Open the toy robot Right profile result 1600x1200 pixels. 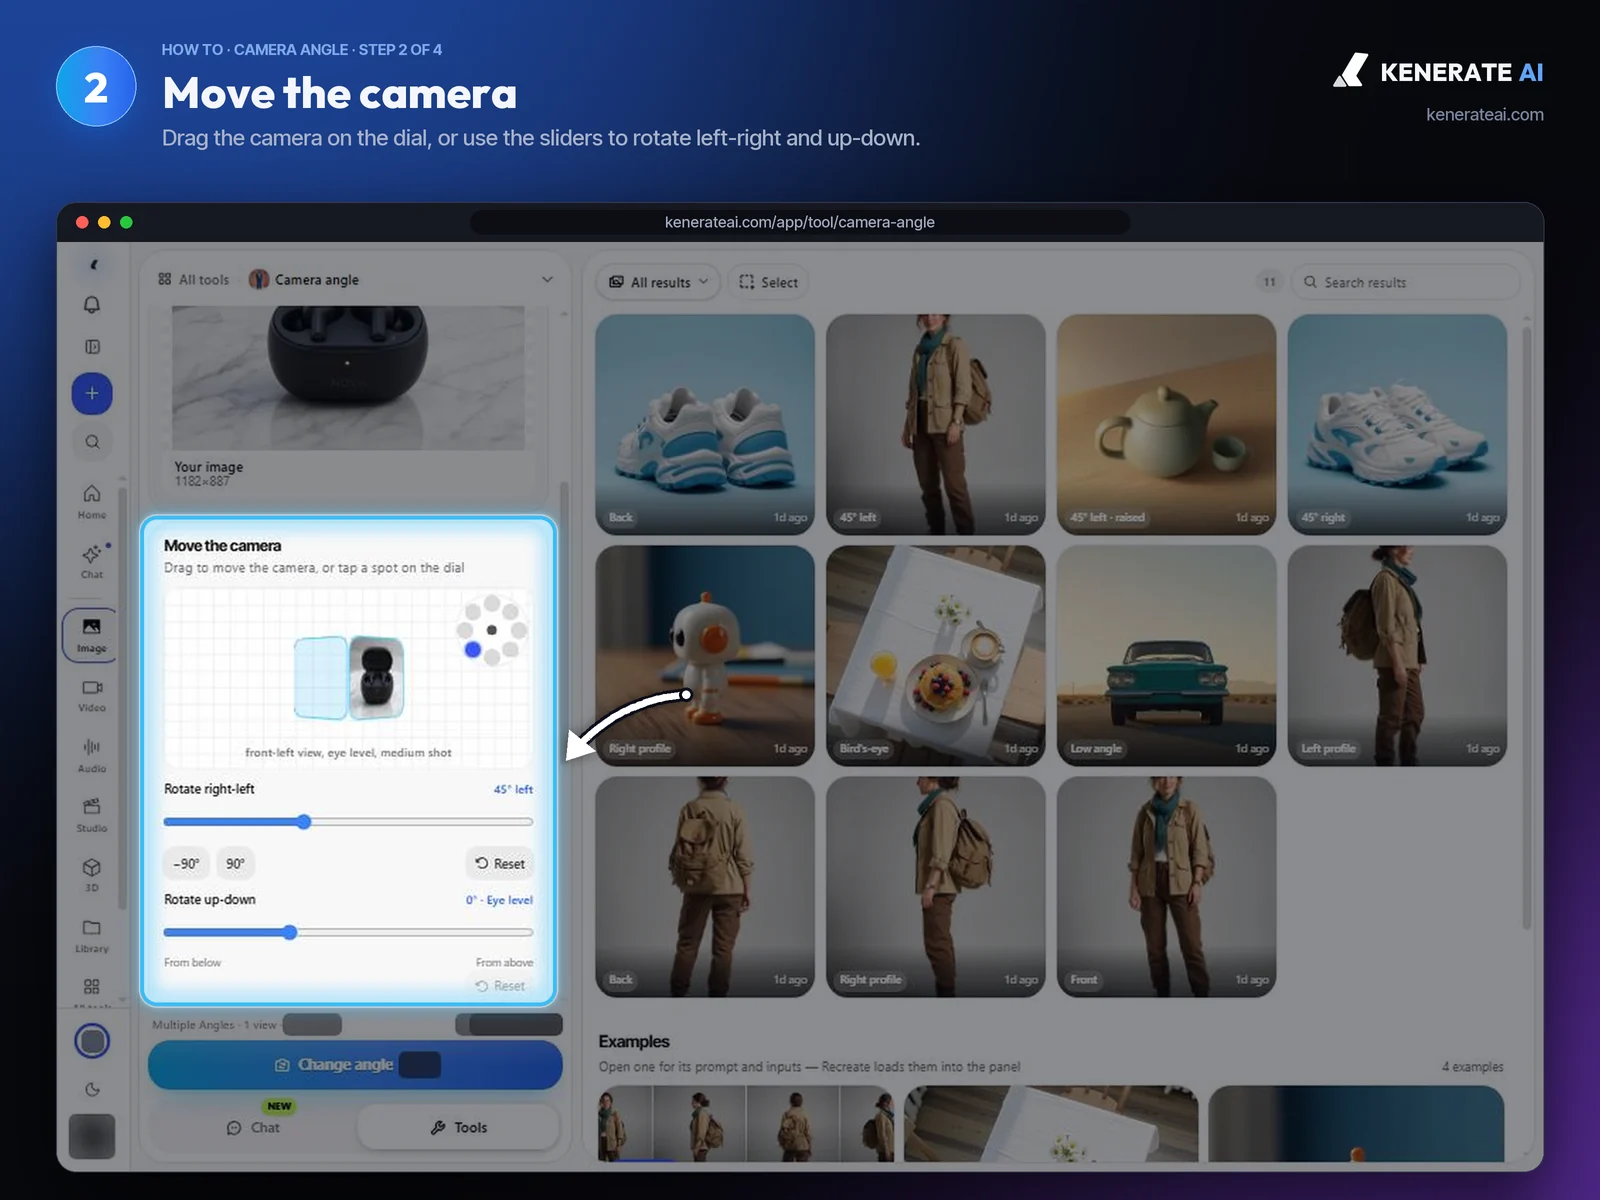[x=705, y=655]
